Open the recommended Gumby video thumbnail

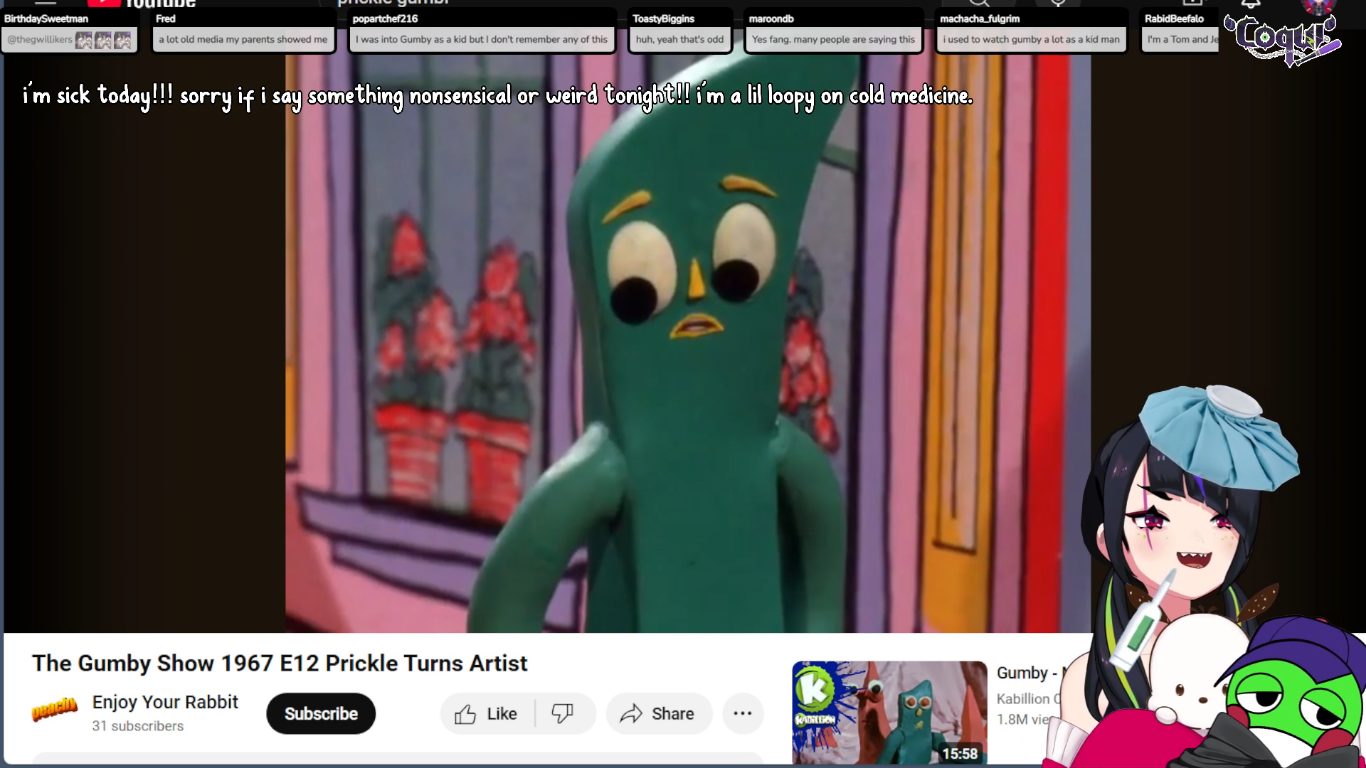(889, 712)
